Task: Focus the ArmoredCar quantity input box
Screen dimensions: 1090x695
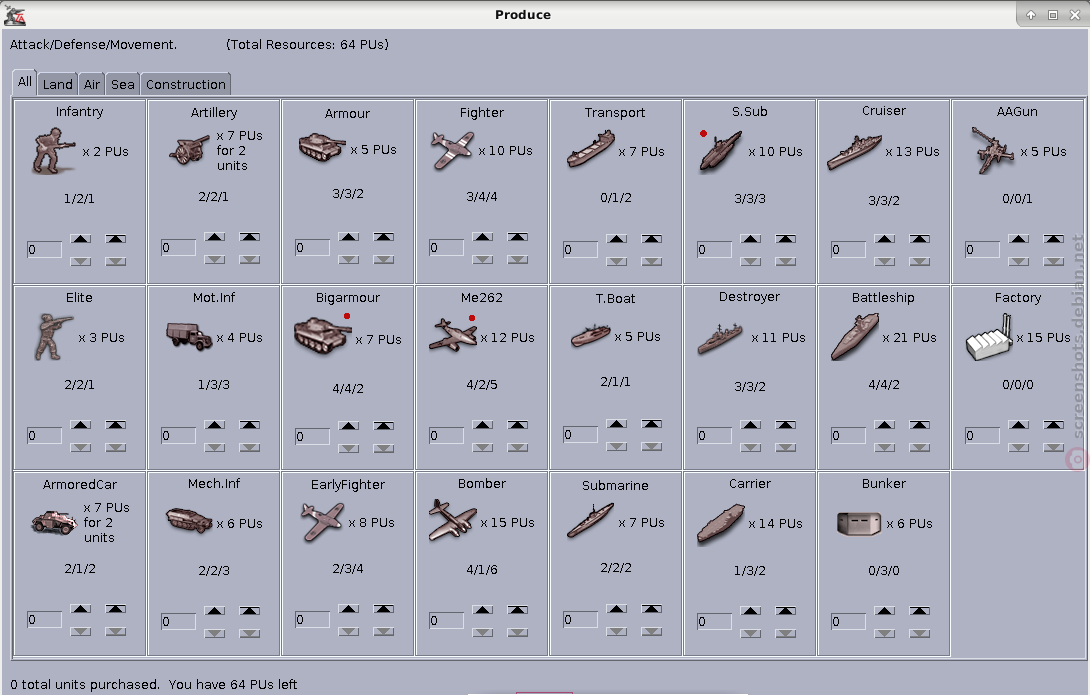Action: click(x=44, y=619)
